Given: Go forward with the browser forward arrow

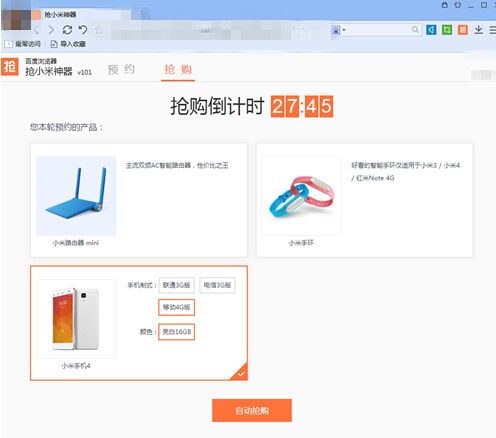Looking at the screenshot, I should coord(51,30).
